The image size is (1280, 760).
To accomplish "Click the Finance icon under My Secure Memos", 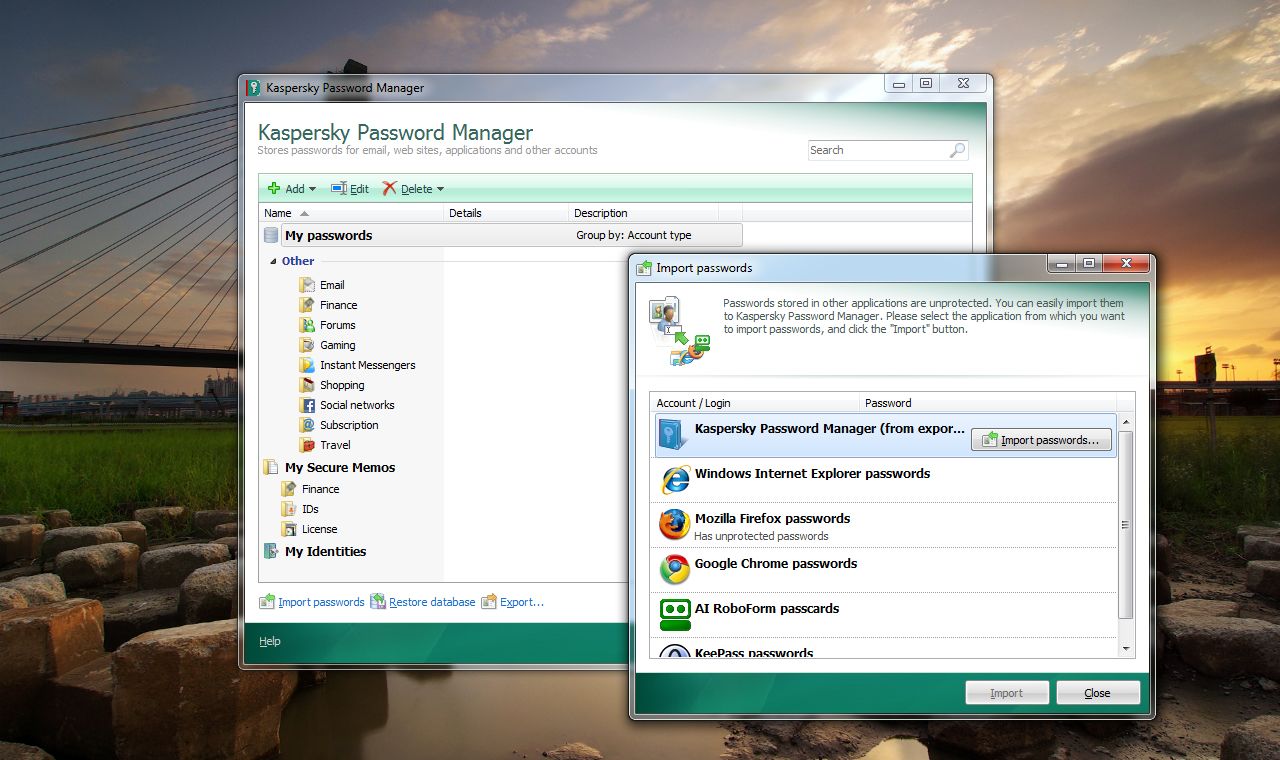I will (289, 489).
